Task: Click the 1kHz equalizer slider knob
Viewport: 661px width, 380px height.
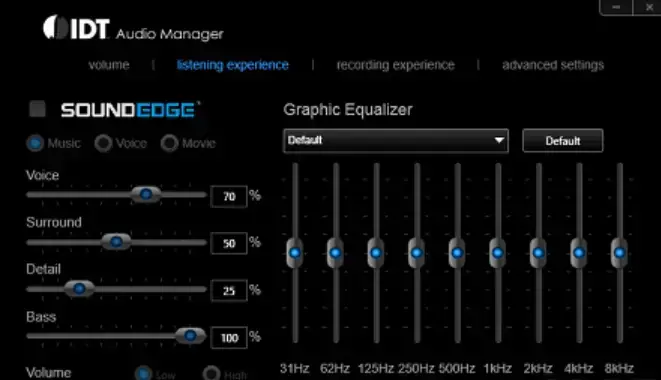Action: coord(497,253)
